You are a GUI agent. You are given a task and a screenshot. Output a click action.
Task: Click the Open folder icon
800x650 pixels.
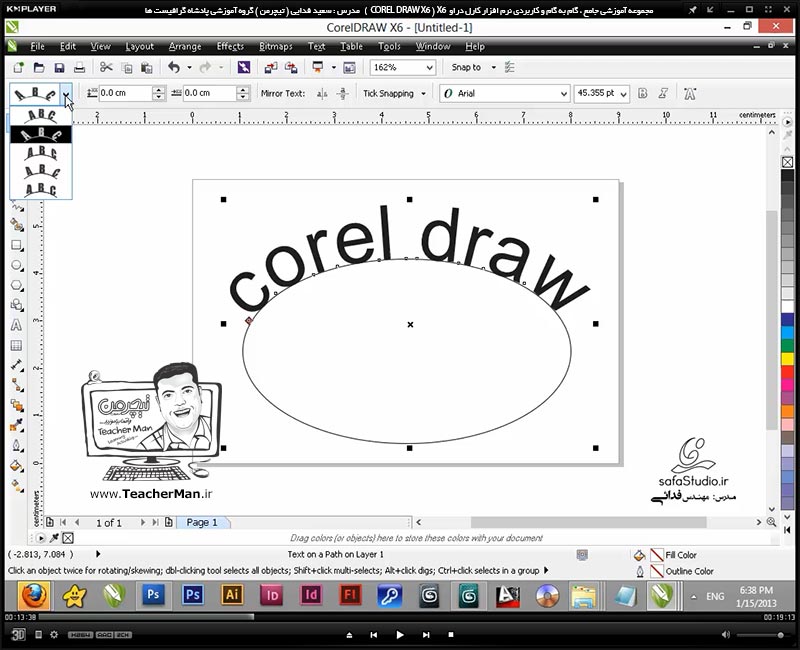point(39,67)
